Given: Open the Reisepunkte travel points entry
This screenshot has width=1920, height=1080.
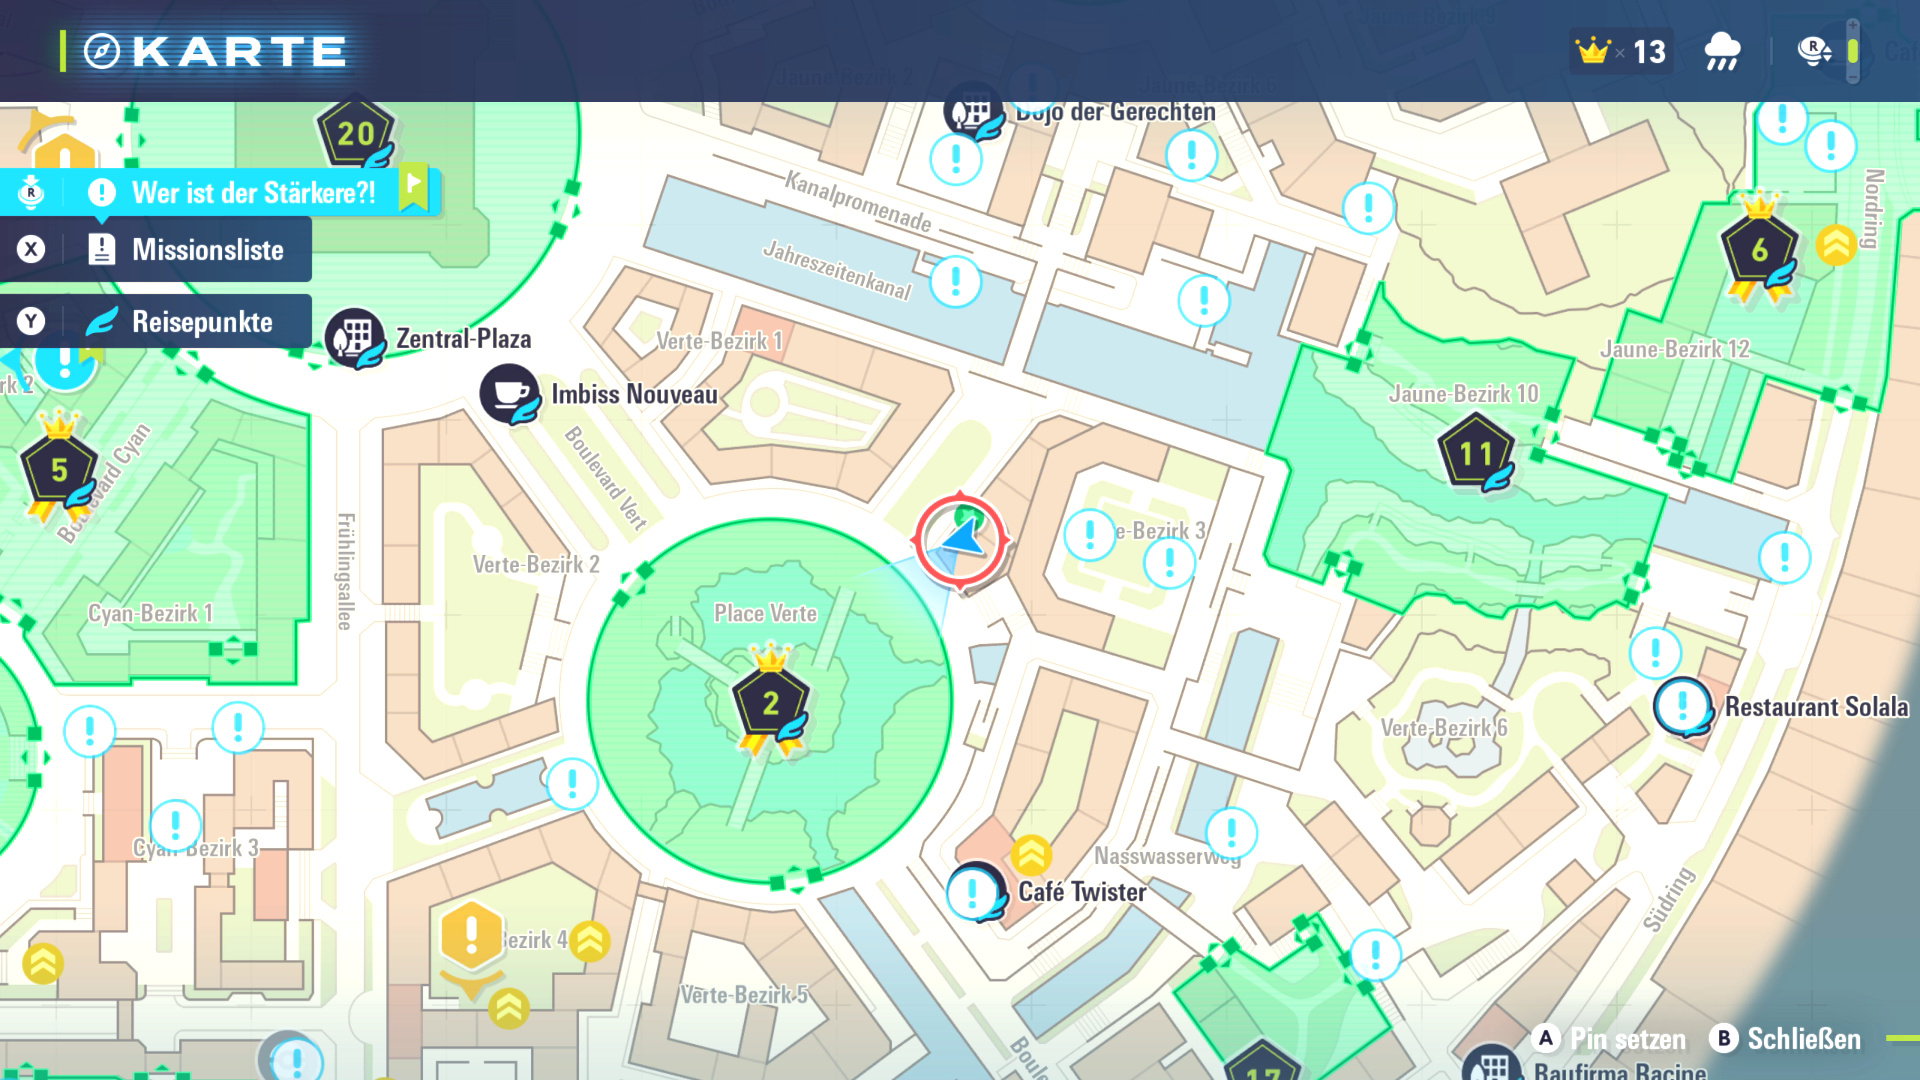Looking at the screenshot, I should pyautogui.click(x=201, y=322).
